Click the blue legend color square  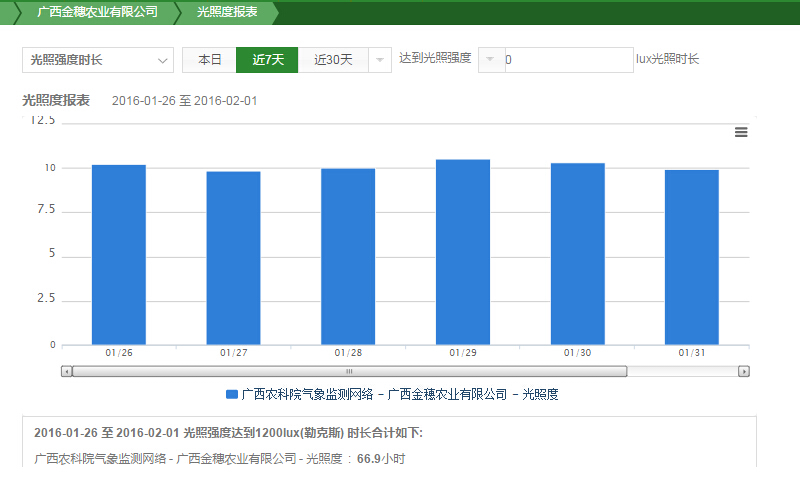pos(232,395)
